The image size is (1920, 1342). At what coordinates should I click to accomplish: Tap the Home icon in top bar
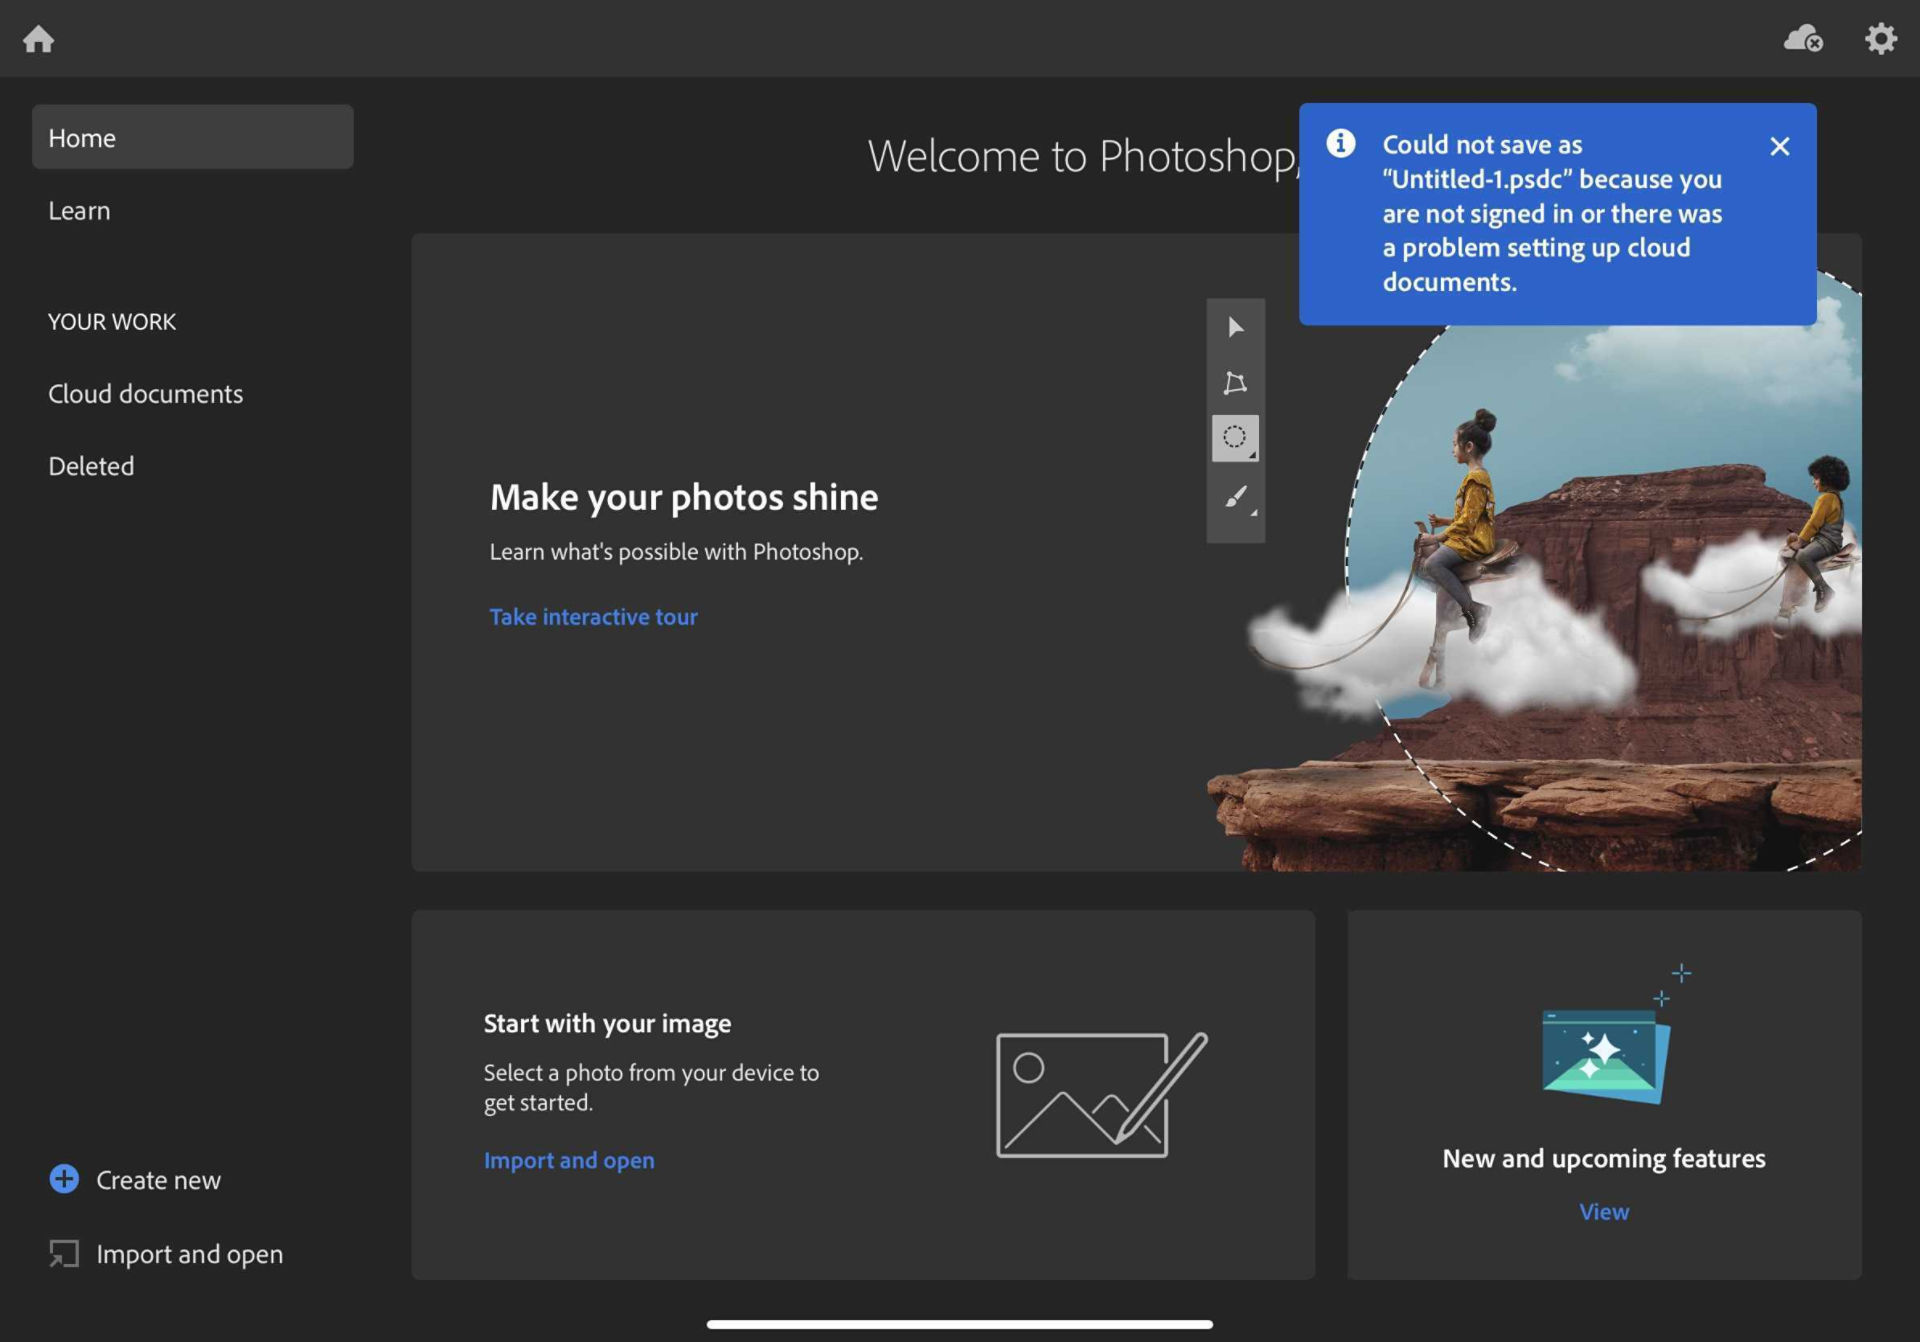coord(38,39)
